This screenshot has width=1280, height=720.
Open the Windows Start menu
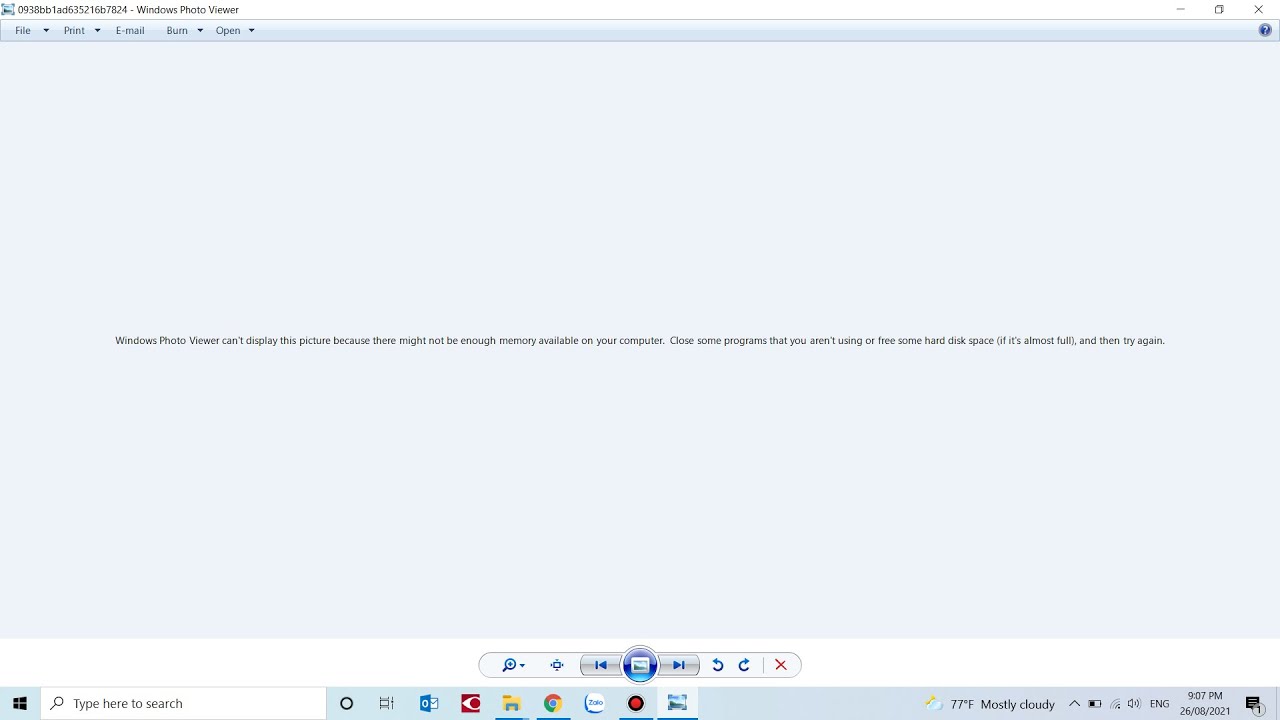(20, 704)
